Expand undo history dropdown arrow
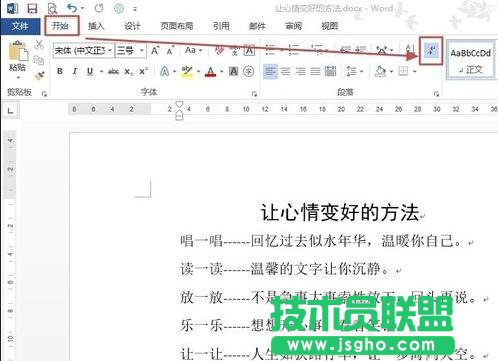The height and width of the screenshot is (361, 498). (x=82, y=9)
